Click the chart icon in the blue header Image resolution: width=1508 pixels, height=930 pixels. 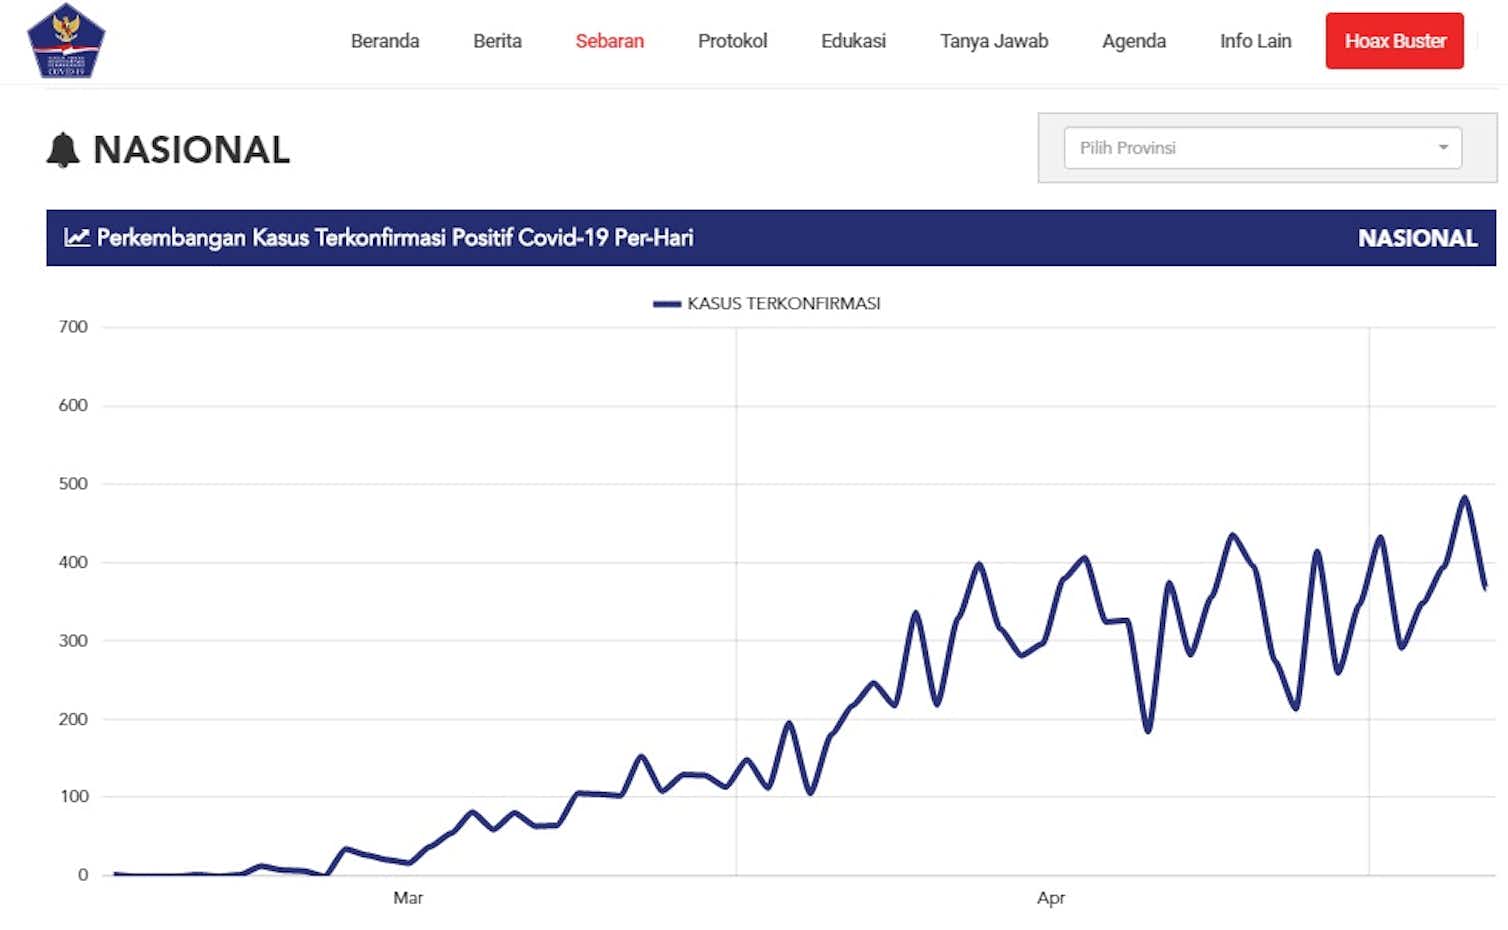(x=77, y=238)
